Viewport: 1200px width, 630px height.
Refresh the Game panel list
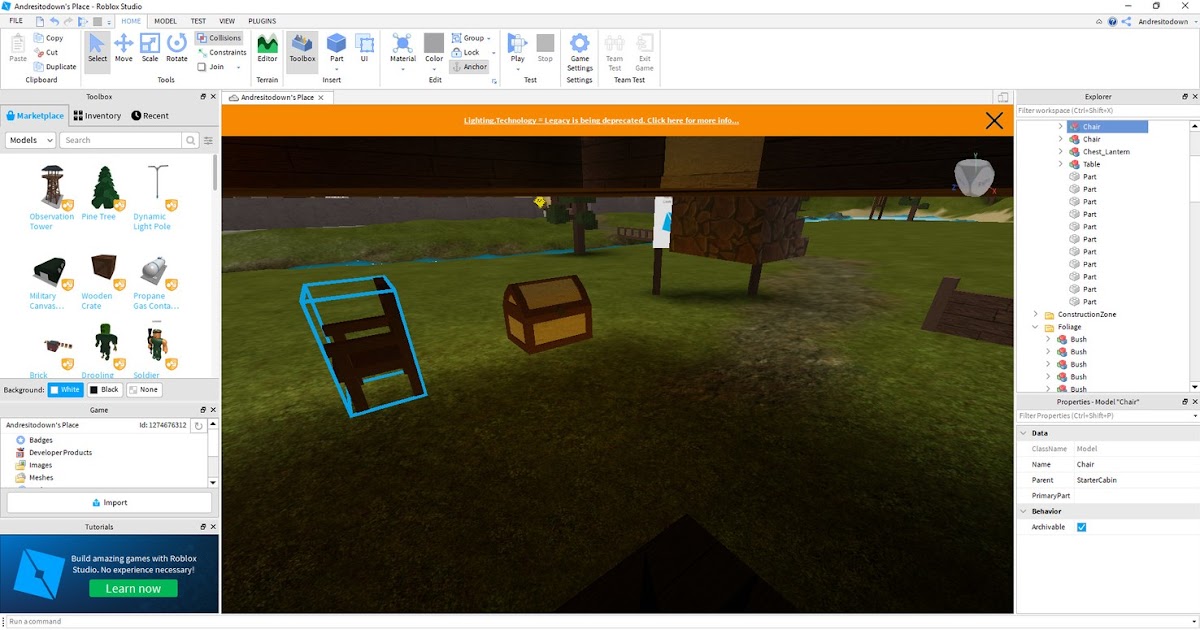click(x=199, y=425)
